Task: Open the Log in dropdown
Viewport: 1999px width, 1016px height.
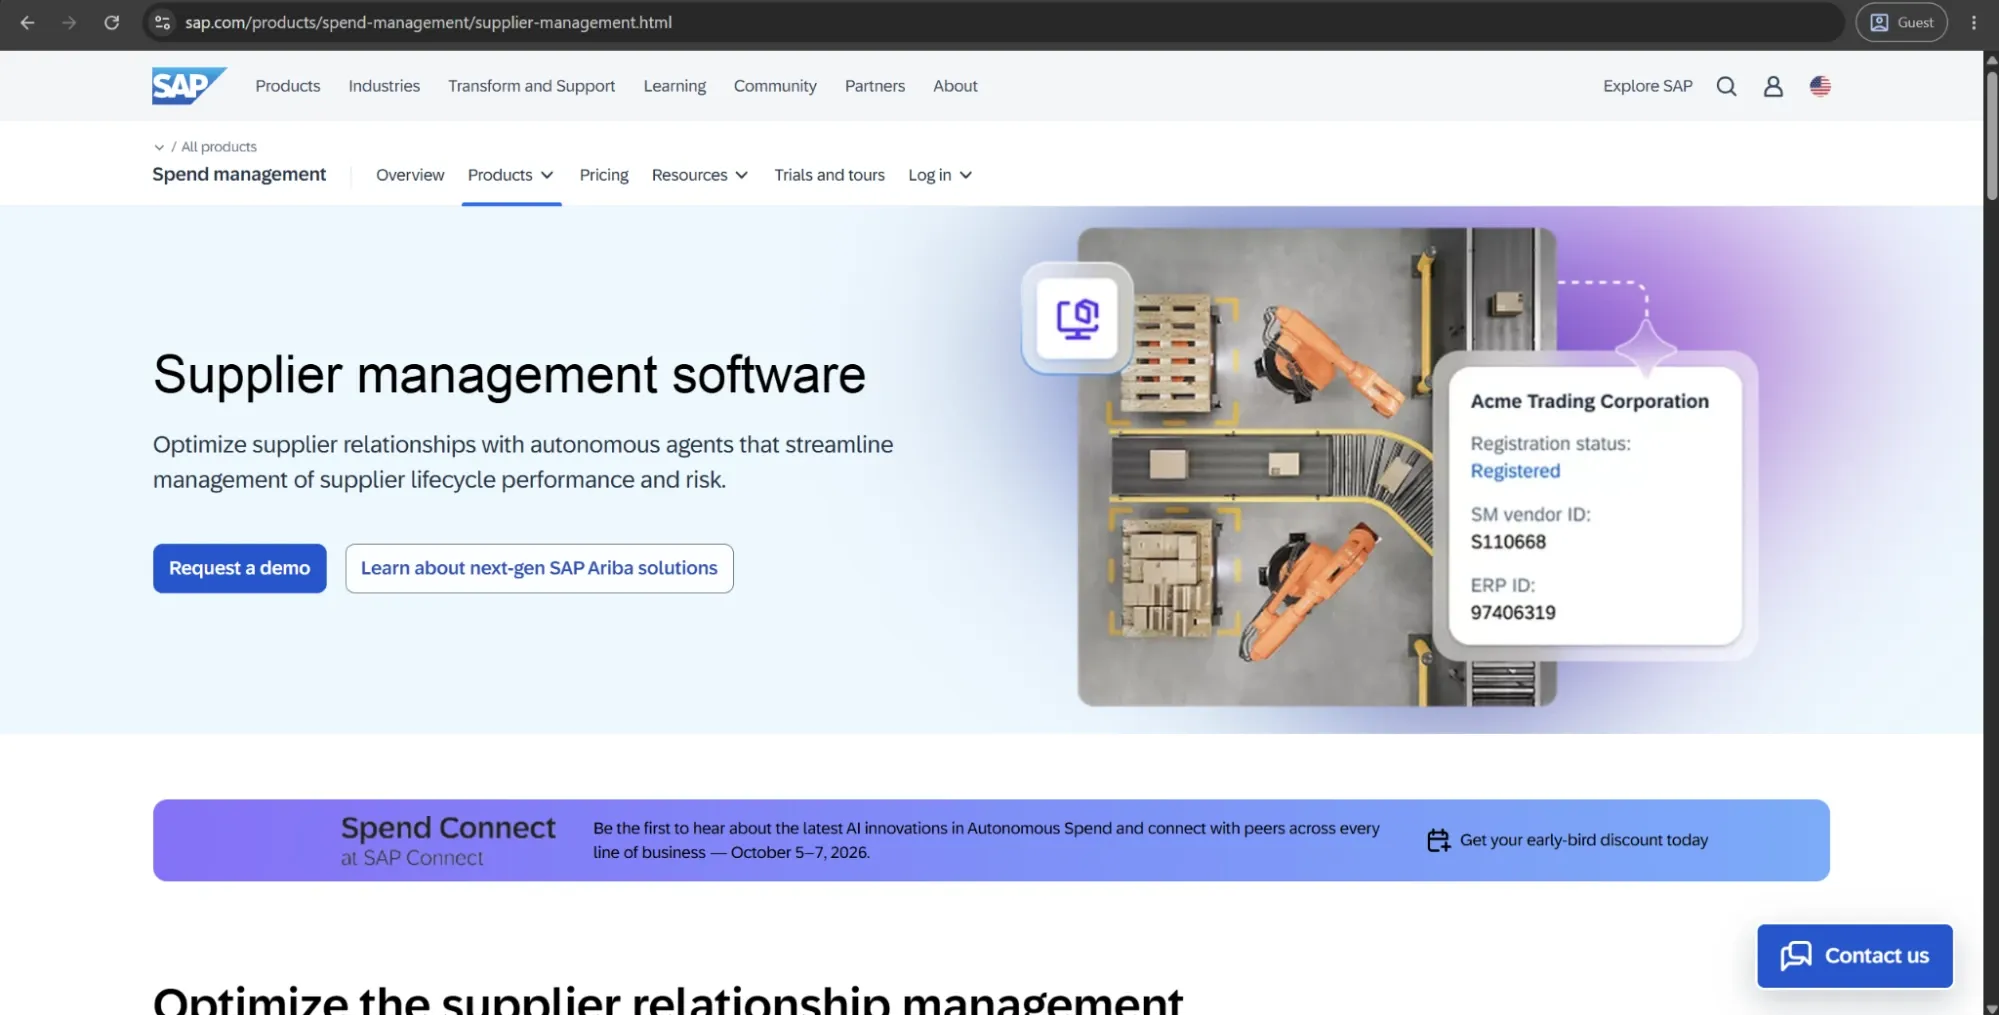Action: (940, 175)
